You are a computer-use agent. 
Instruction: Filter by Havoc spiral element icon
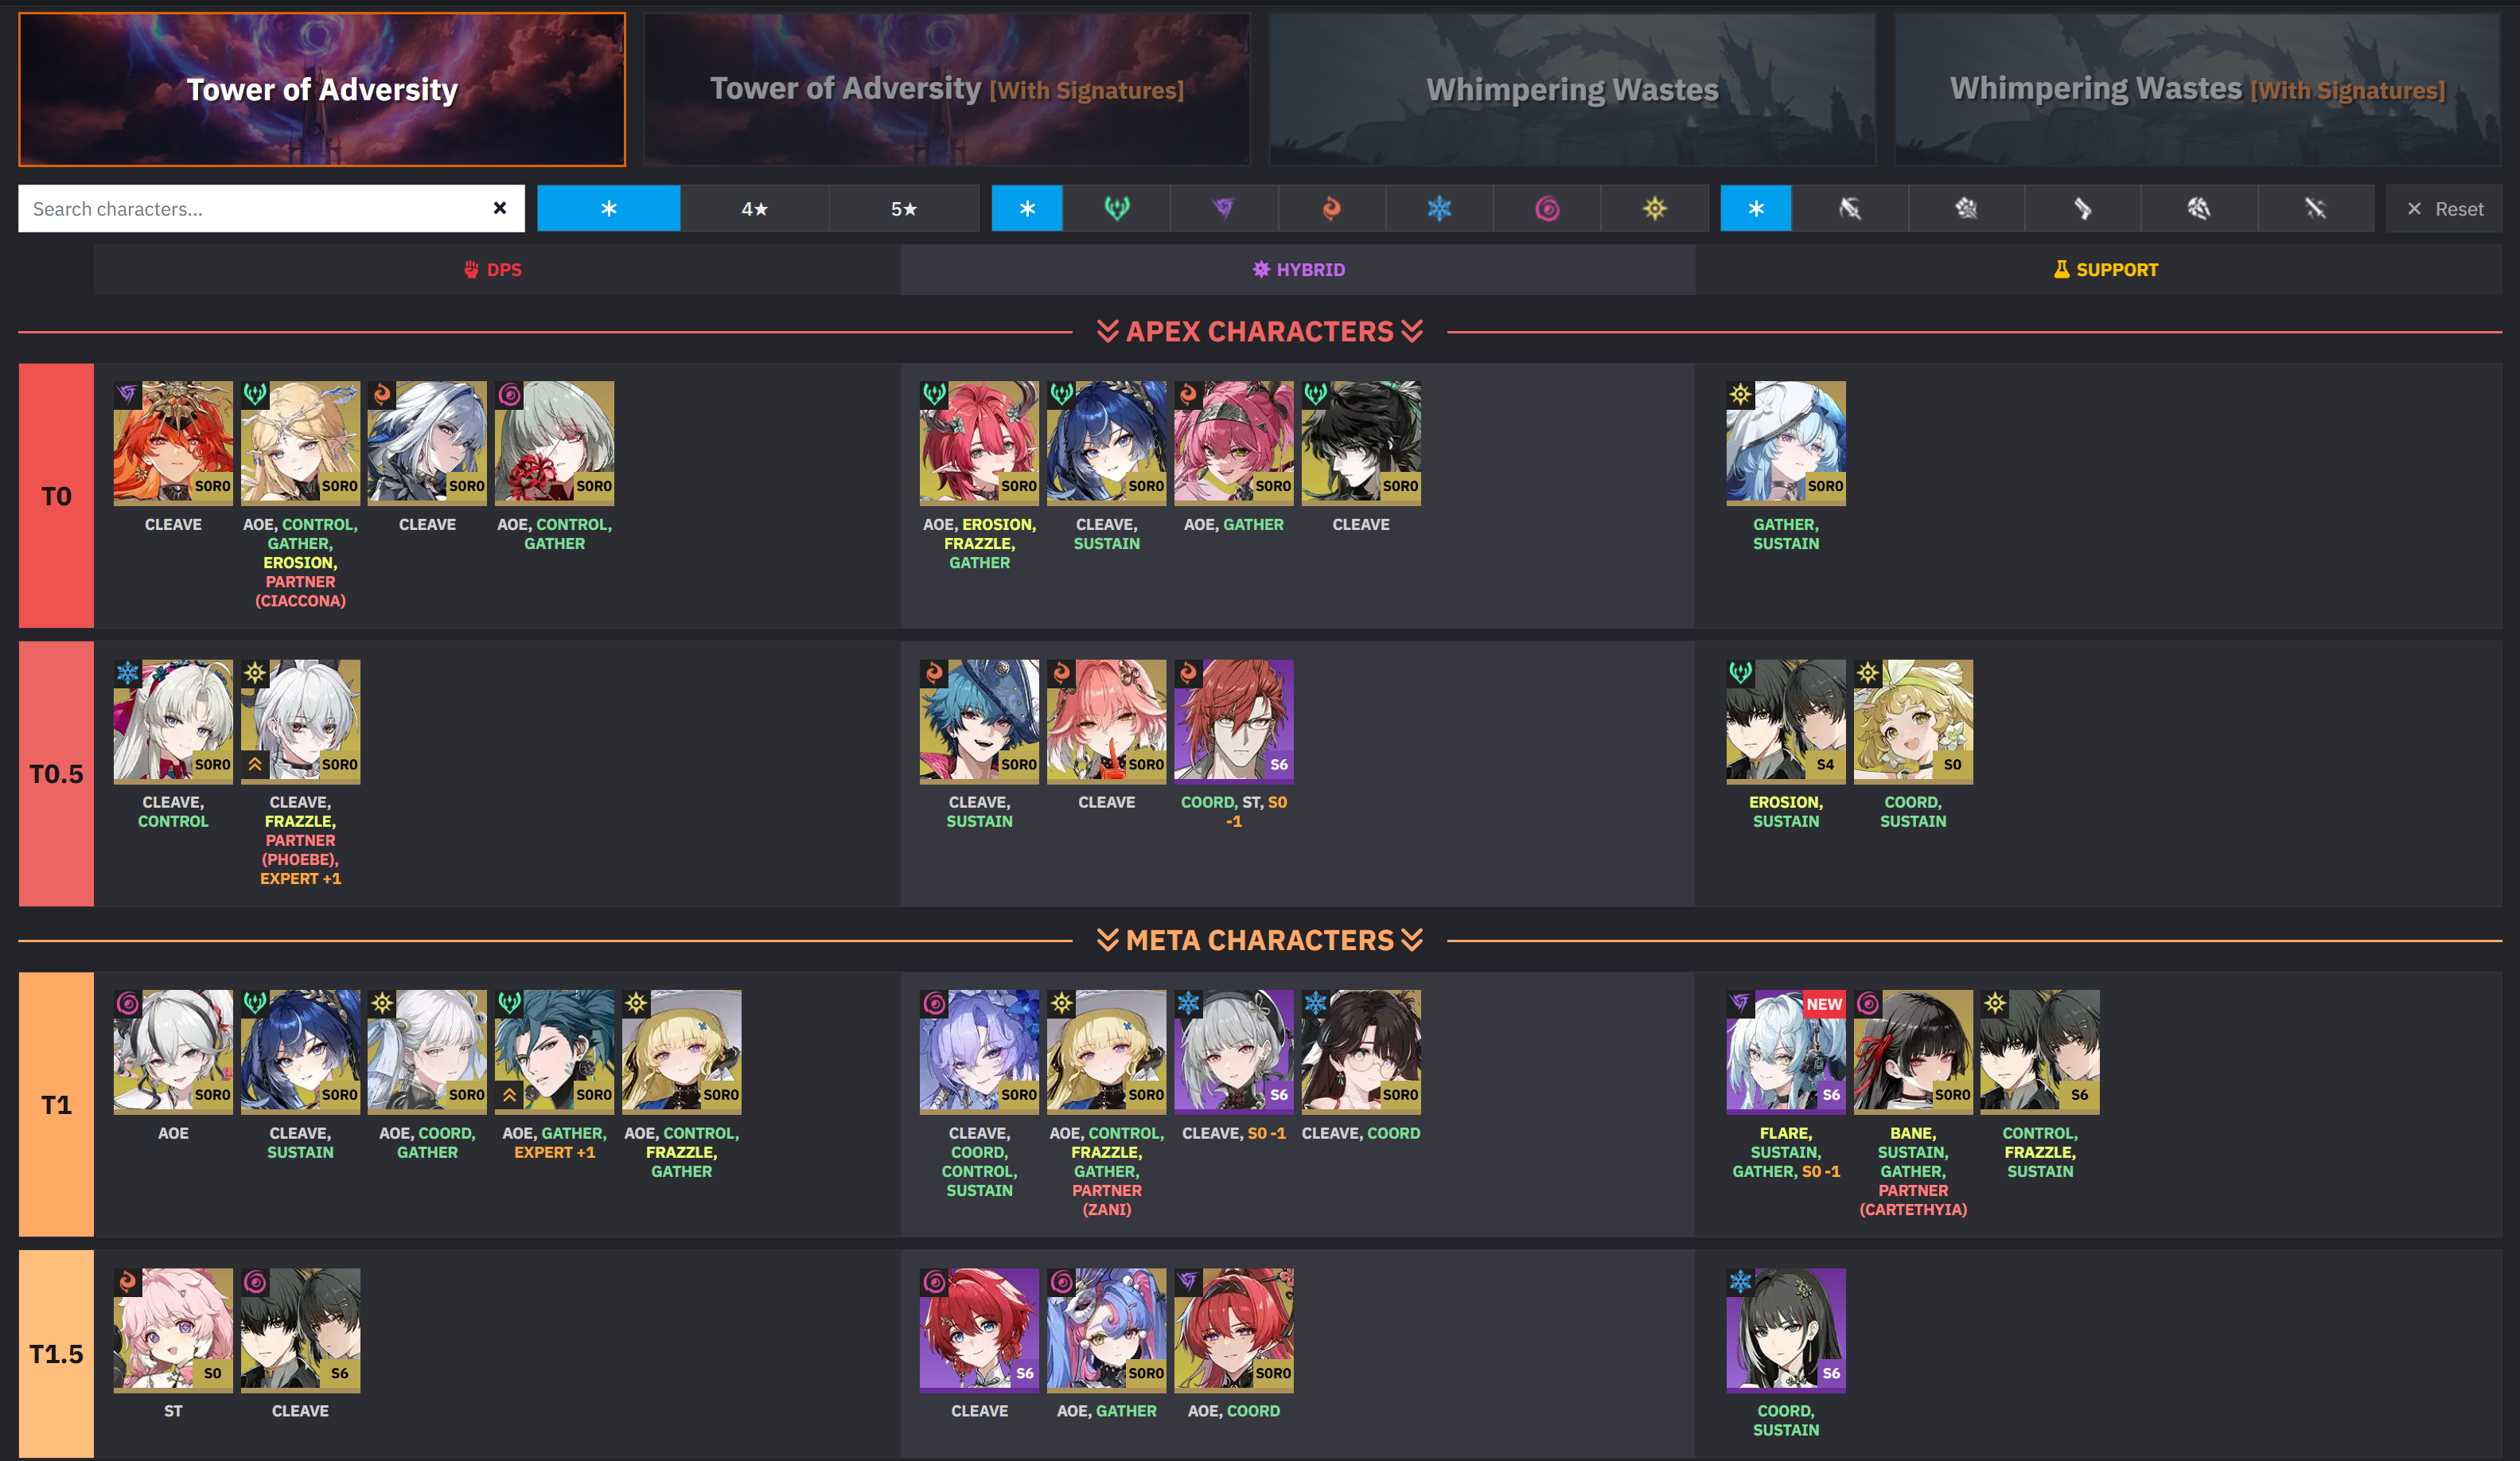coord(1547,208)
